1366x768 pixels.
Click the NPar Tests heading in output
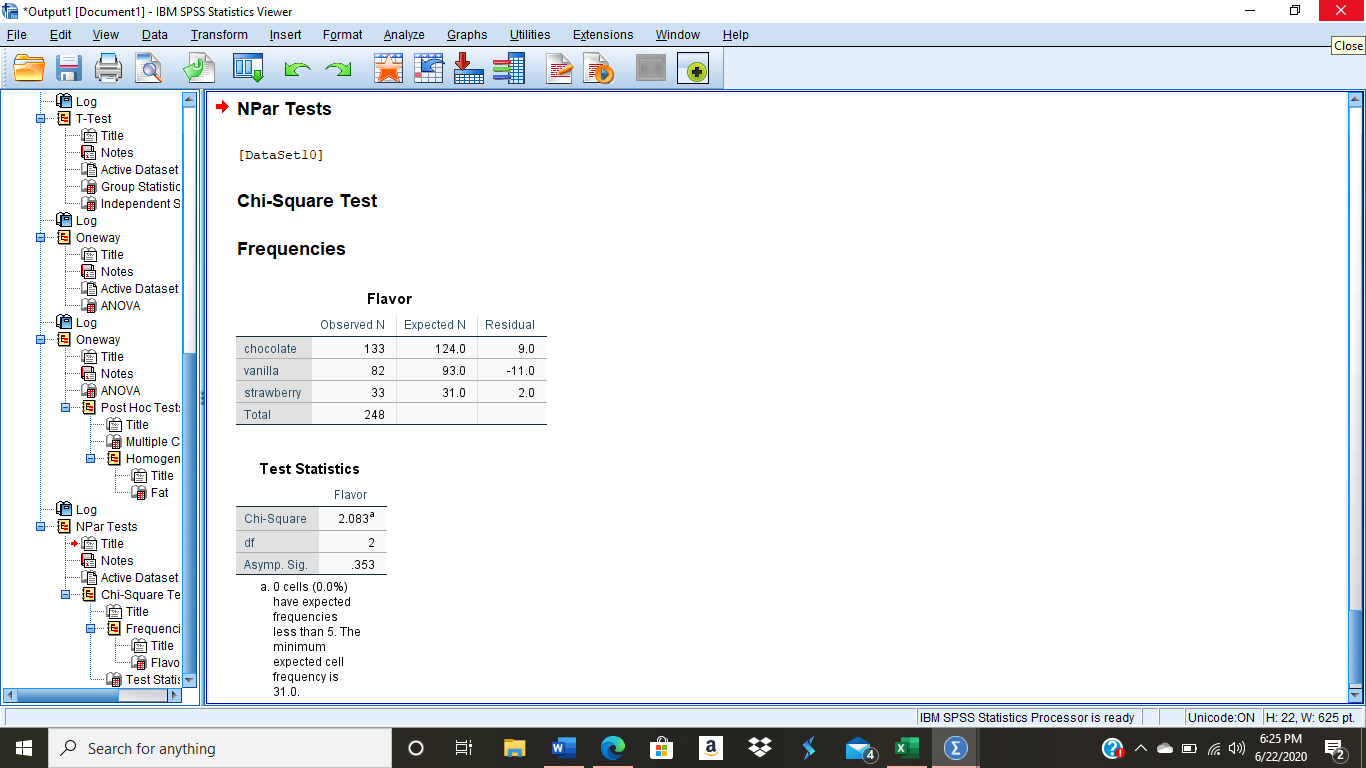tap(284, 109)
